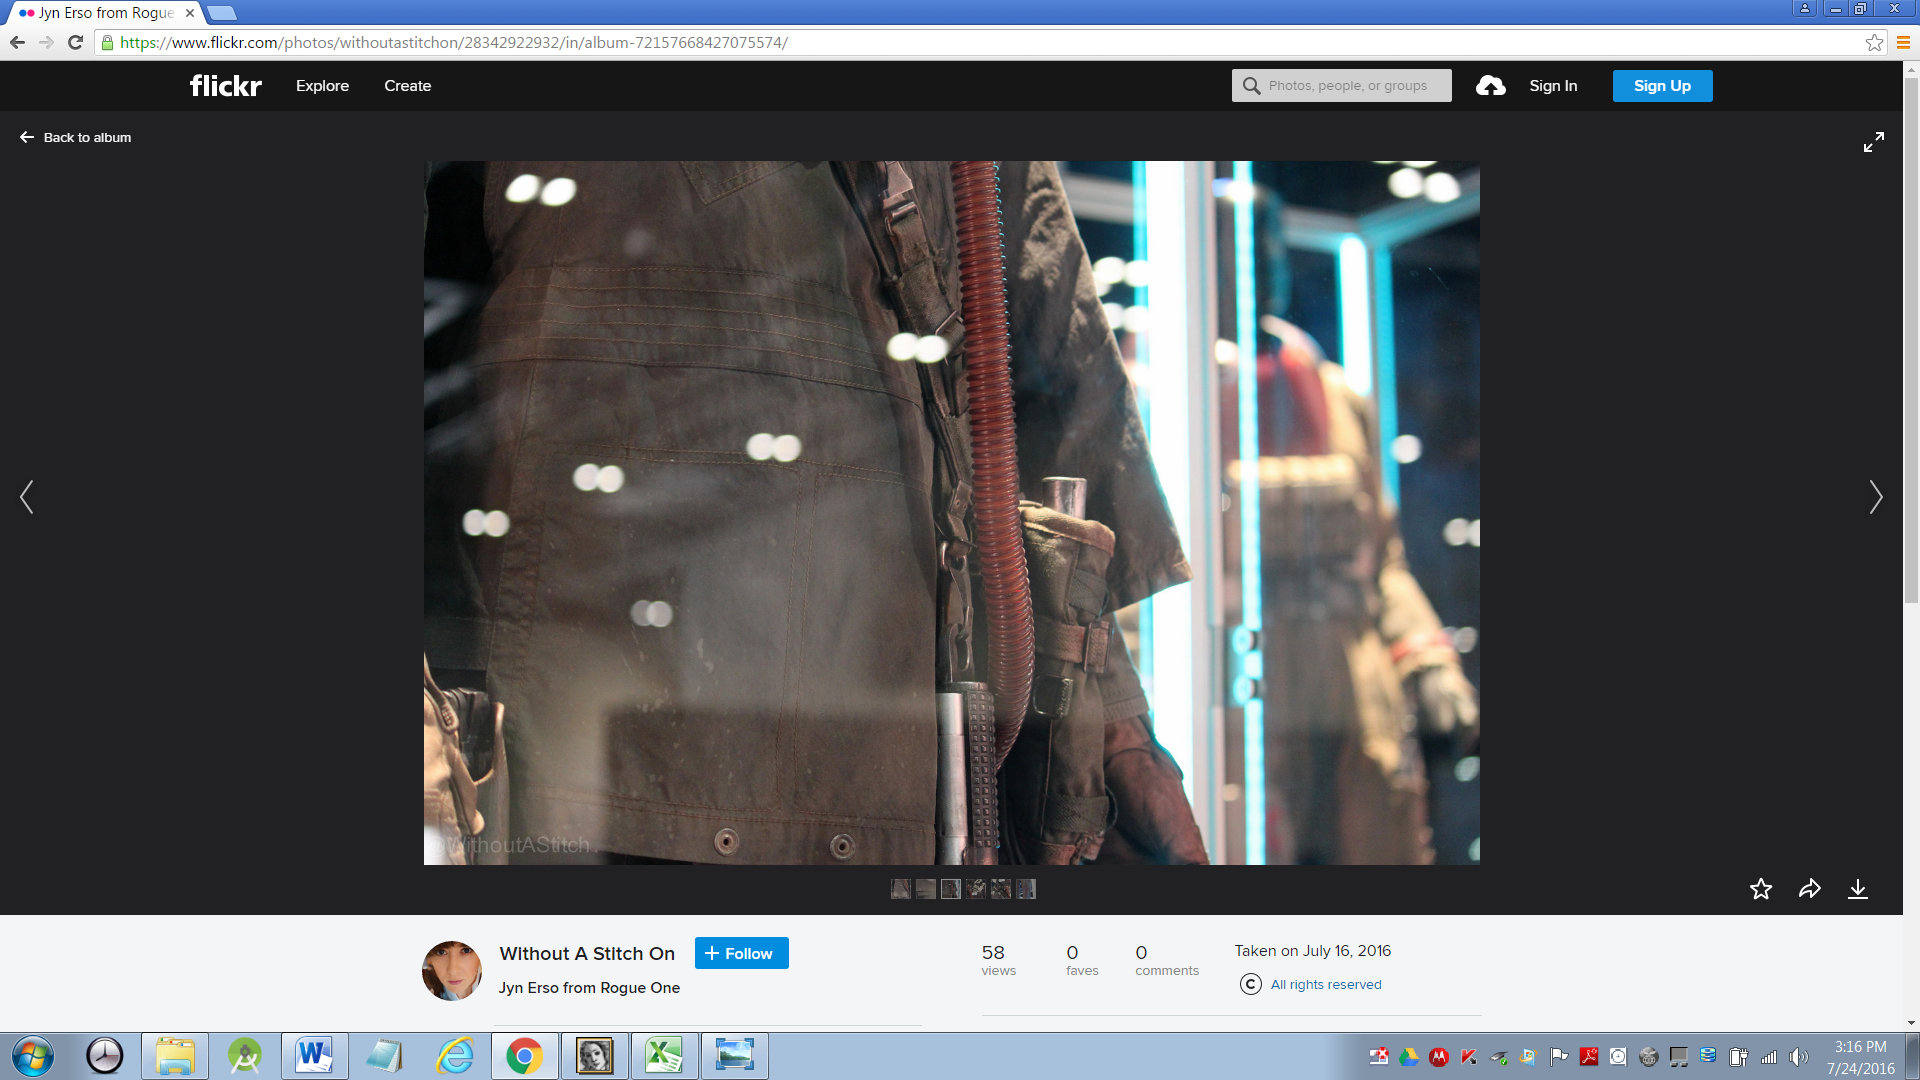Open Microsoft Excel from the taskbar
1920x1080 pixels.
tap(664, 1056)
